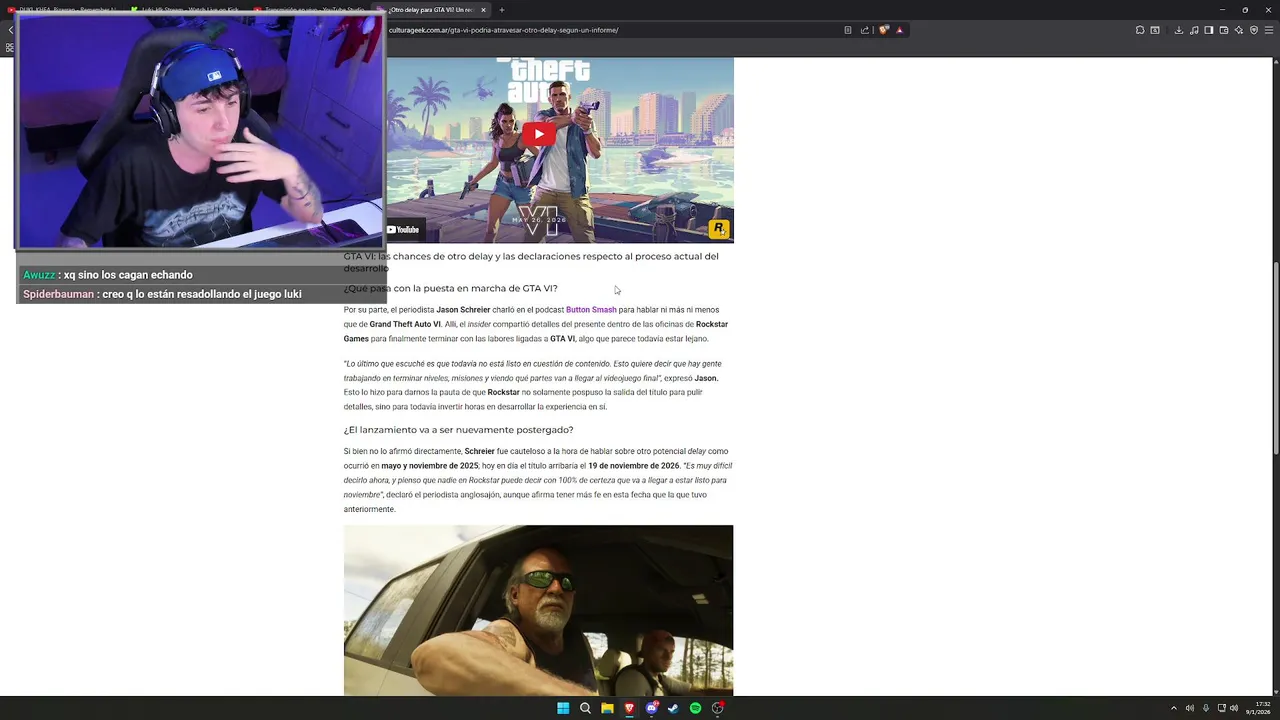Screen dimensions: 1280x720
Task: Open the Brave playlist music-note icon
Action: (1194, 30)
